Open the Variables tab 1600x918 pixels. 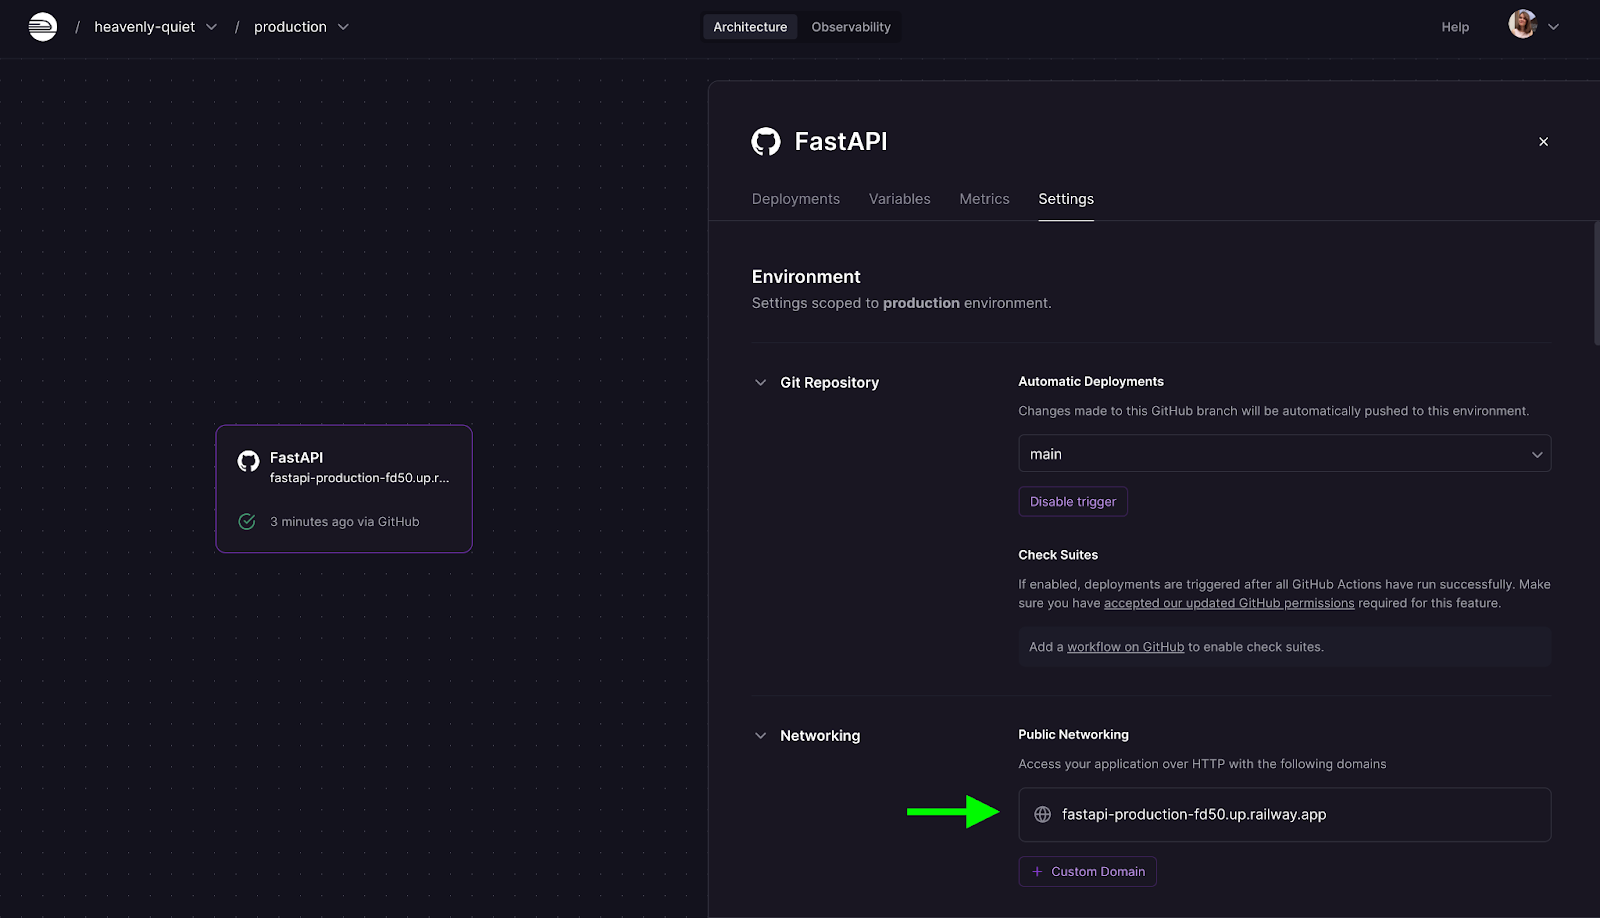[899, 199]
